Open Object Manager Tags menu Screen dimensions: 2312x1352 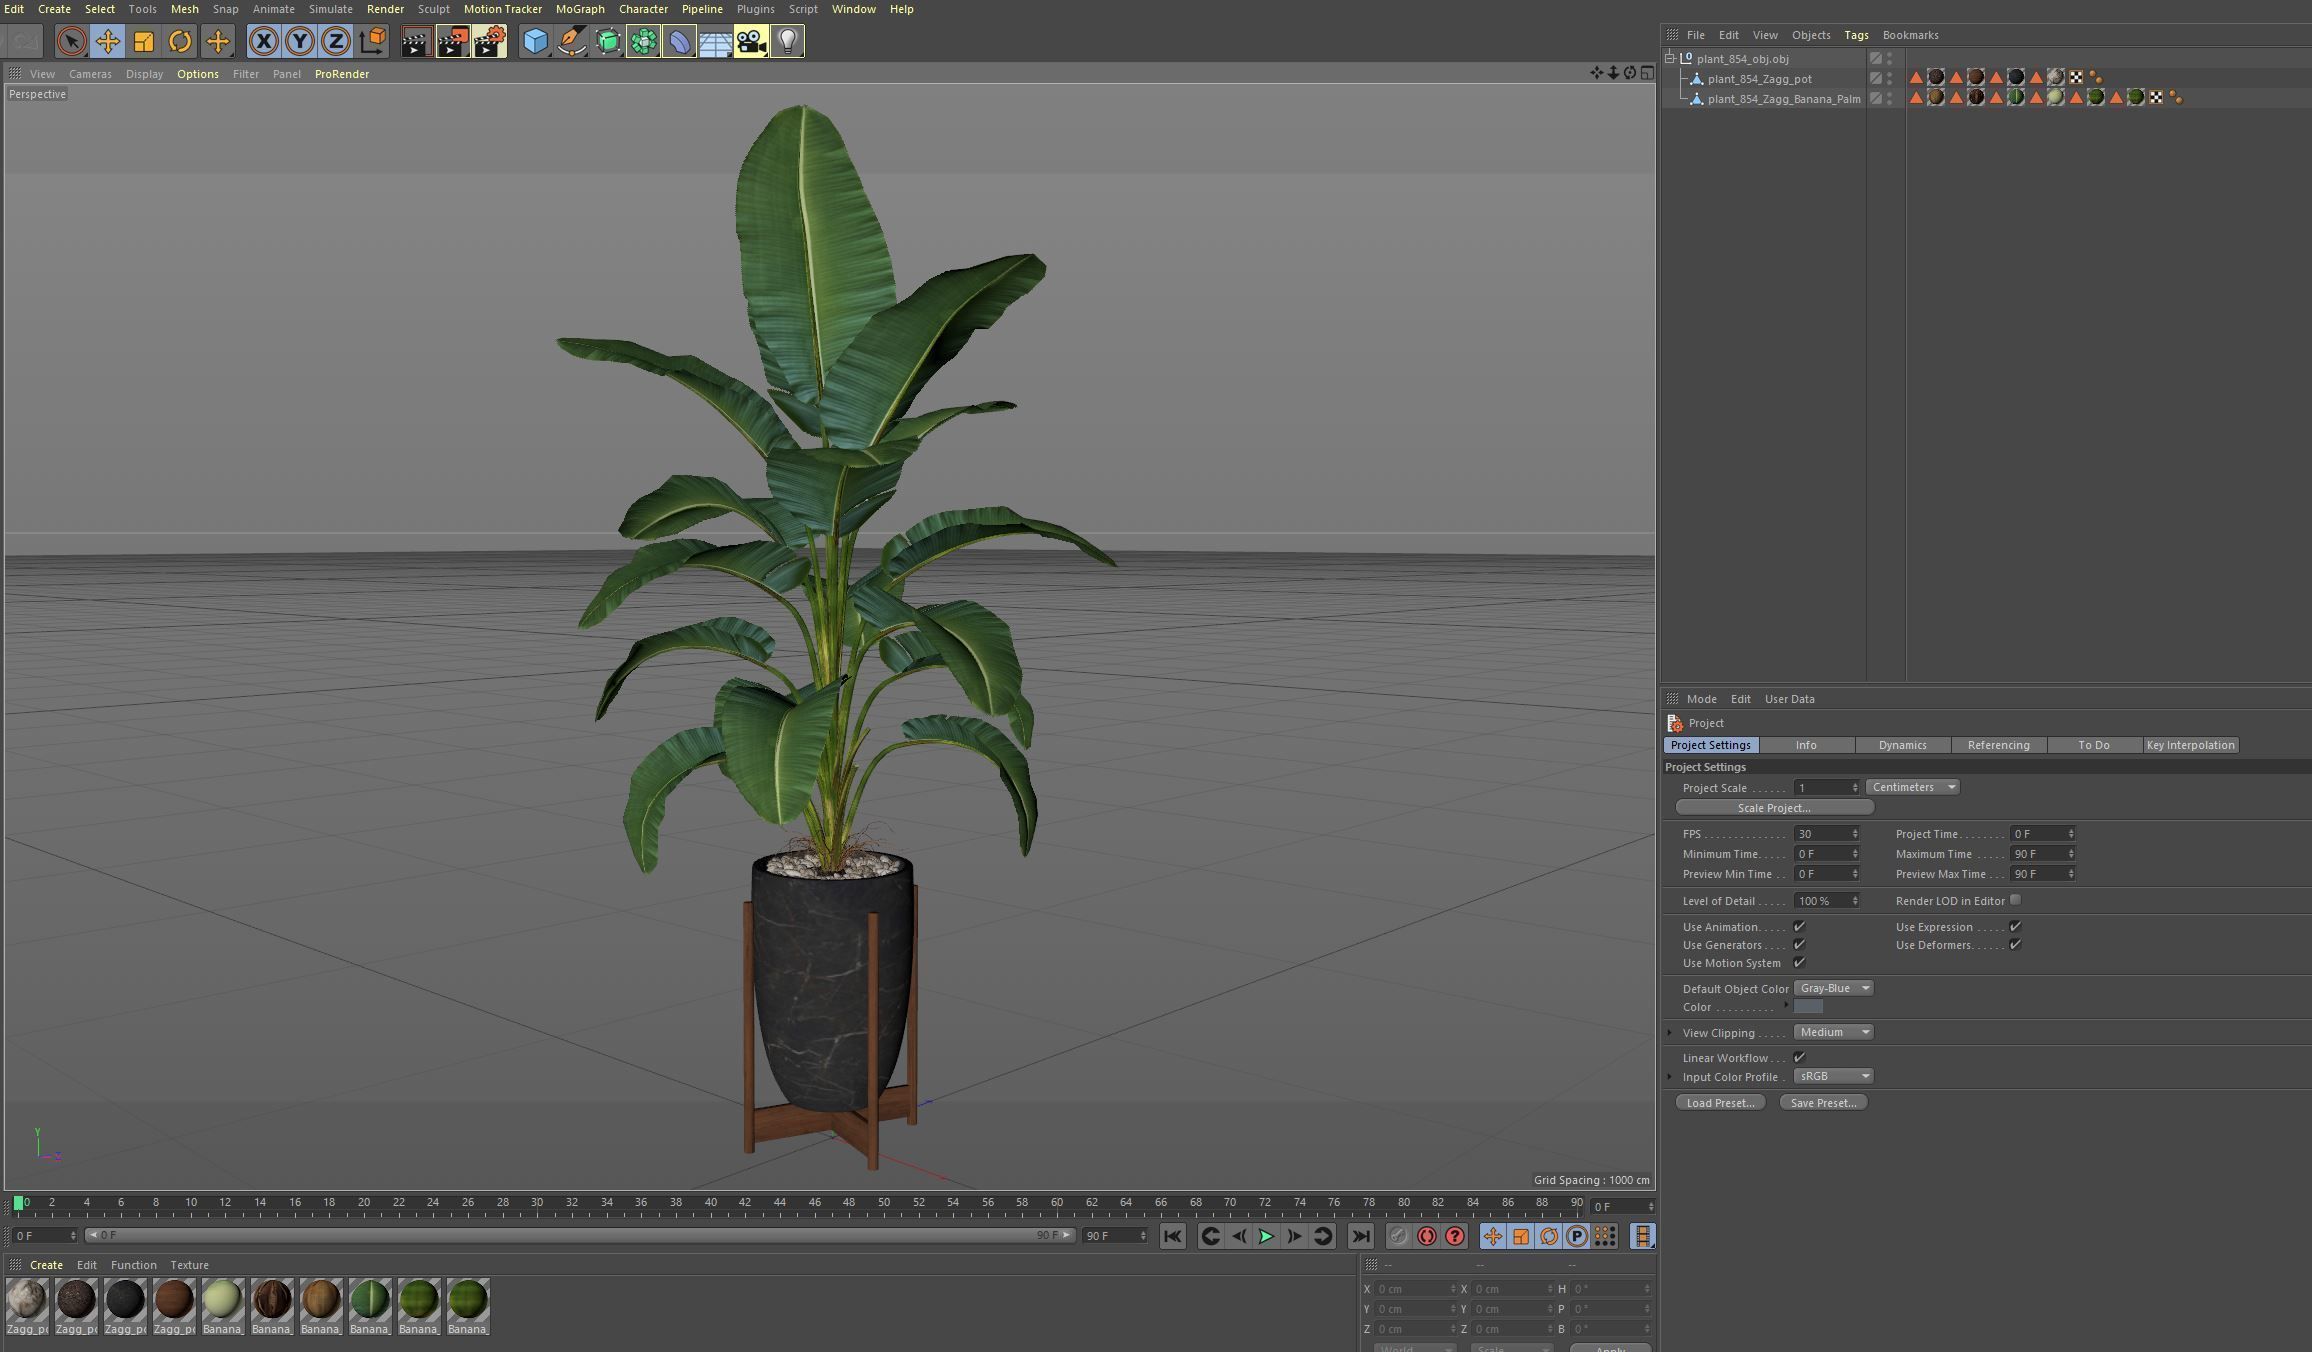(1856, 35)
